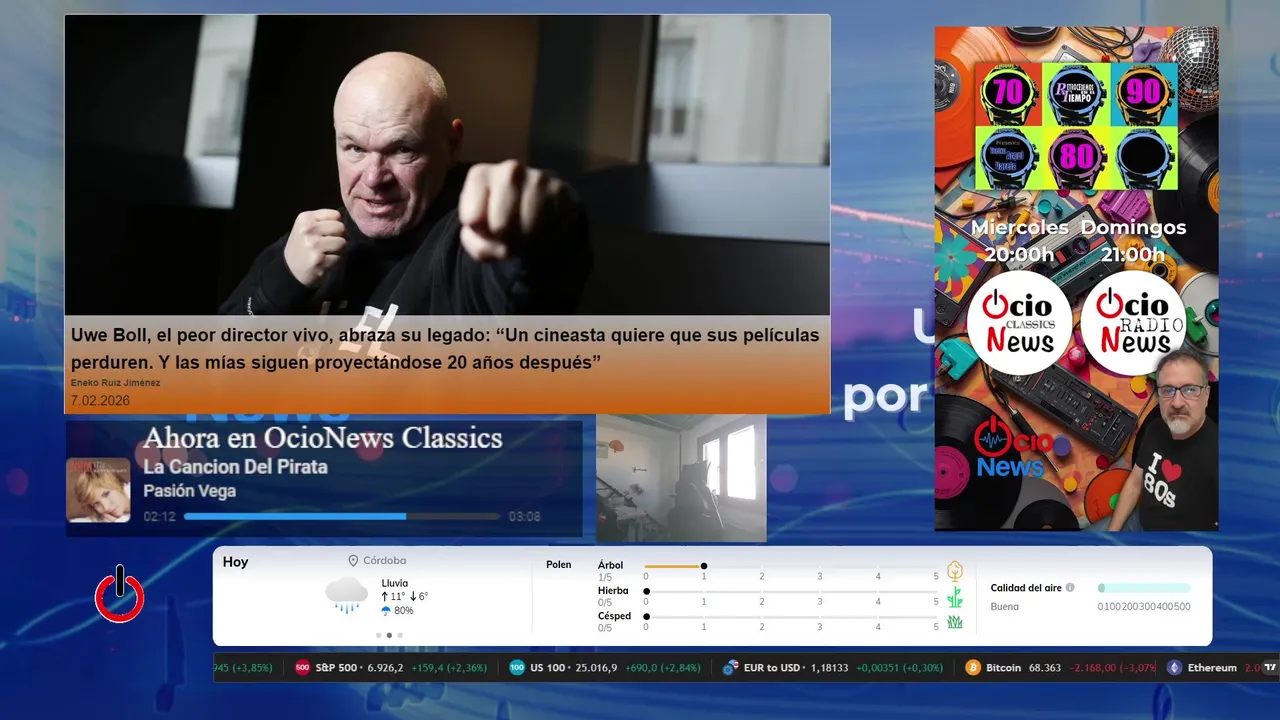Click the EUR to USD flags icon

click(731, 667)
